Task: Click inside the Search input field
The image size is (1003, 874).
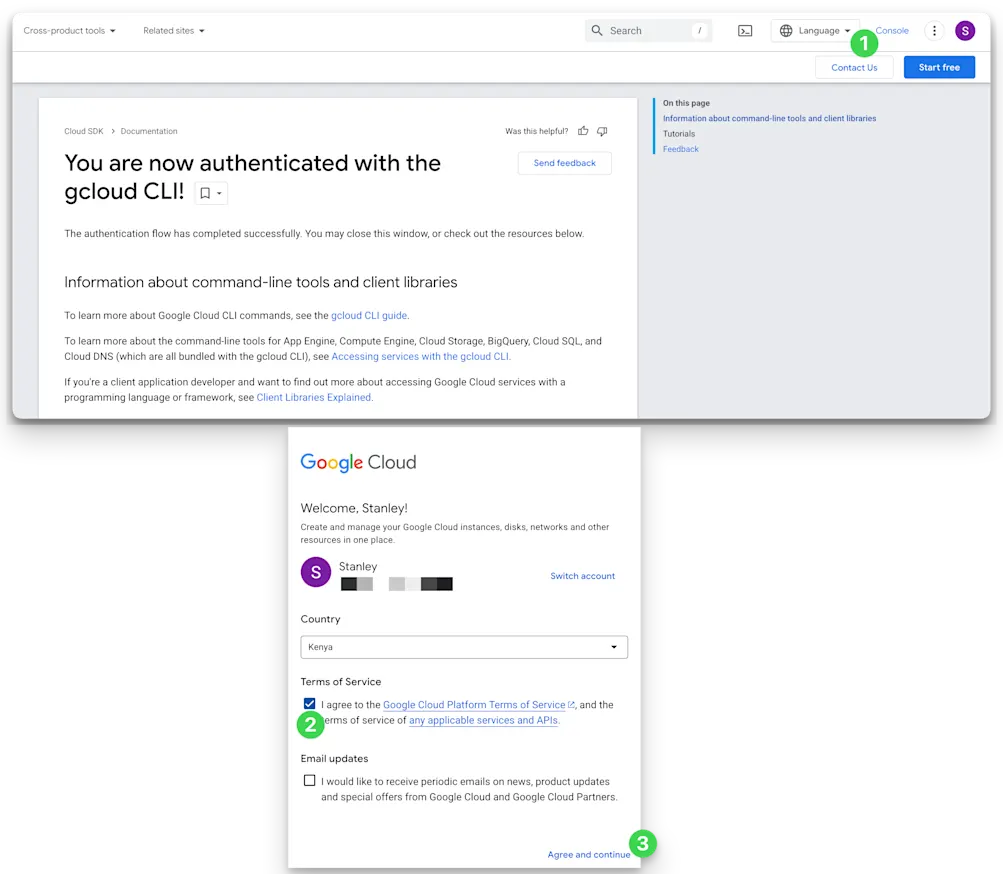Action: (650, 30)
